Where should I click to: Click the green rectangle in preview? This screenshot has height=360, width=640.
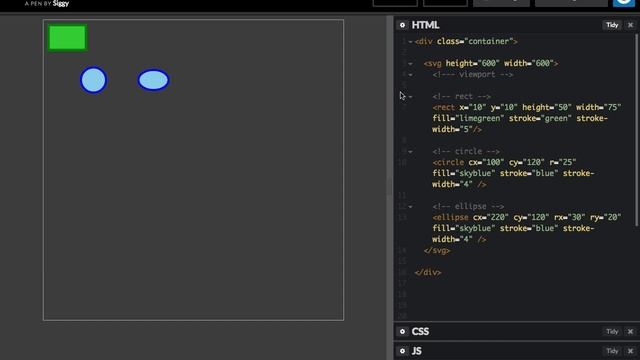[x=67, y=38]
